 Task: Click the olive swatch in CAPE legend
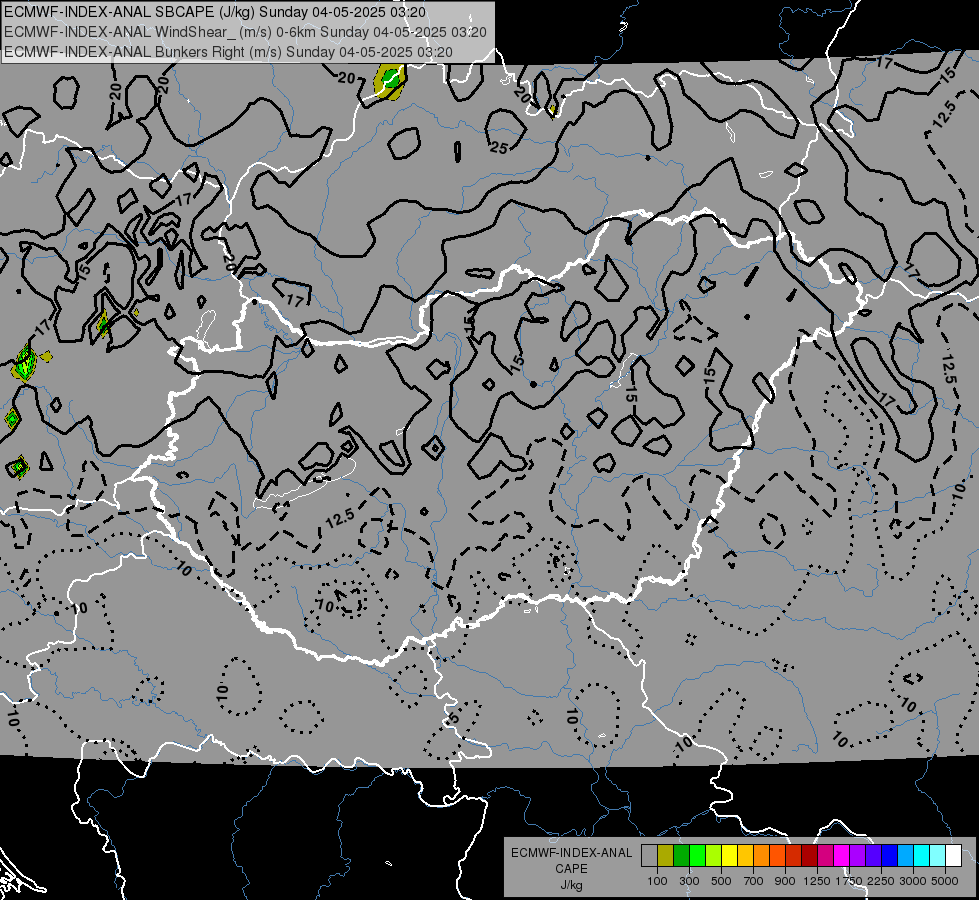point(665,856)
